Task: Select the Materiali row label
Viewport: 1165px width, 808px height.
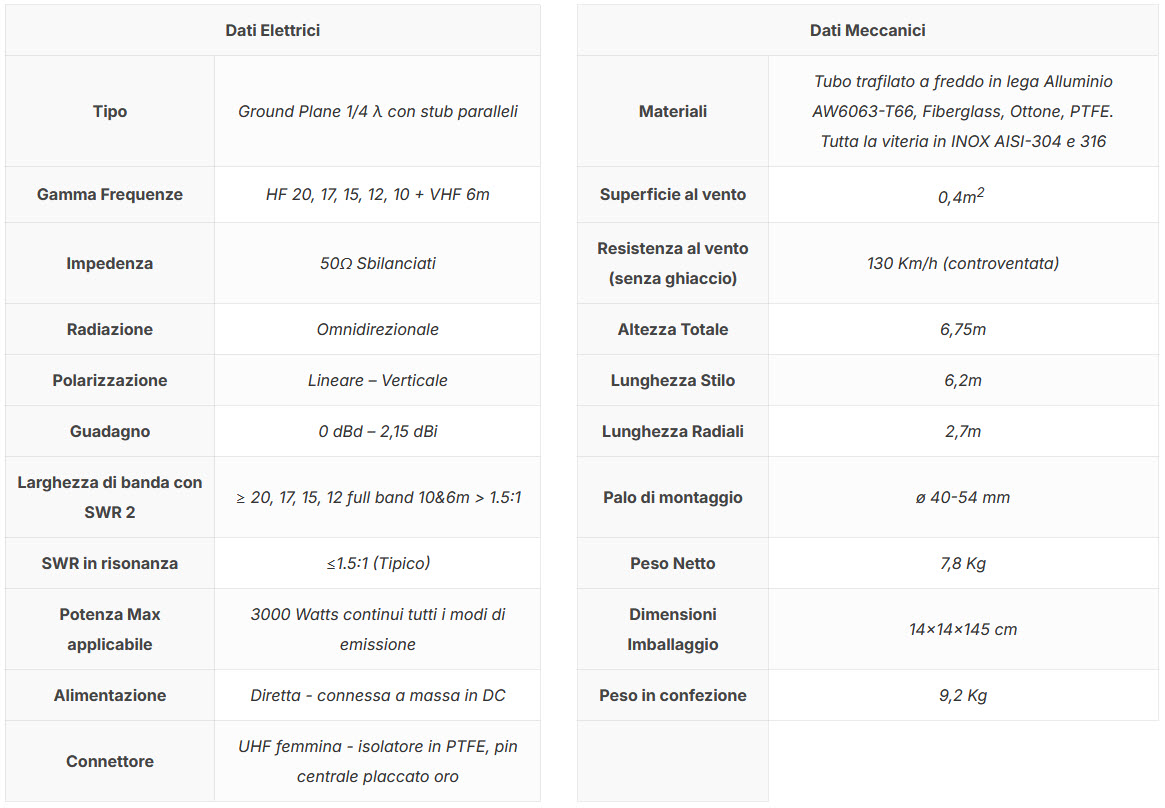Action: pos(673,111)
